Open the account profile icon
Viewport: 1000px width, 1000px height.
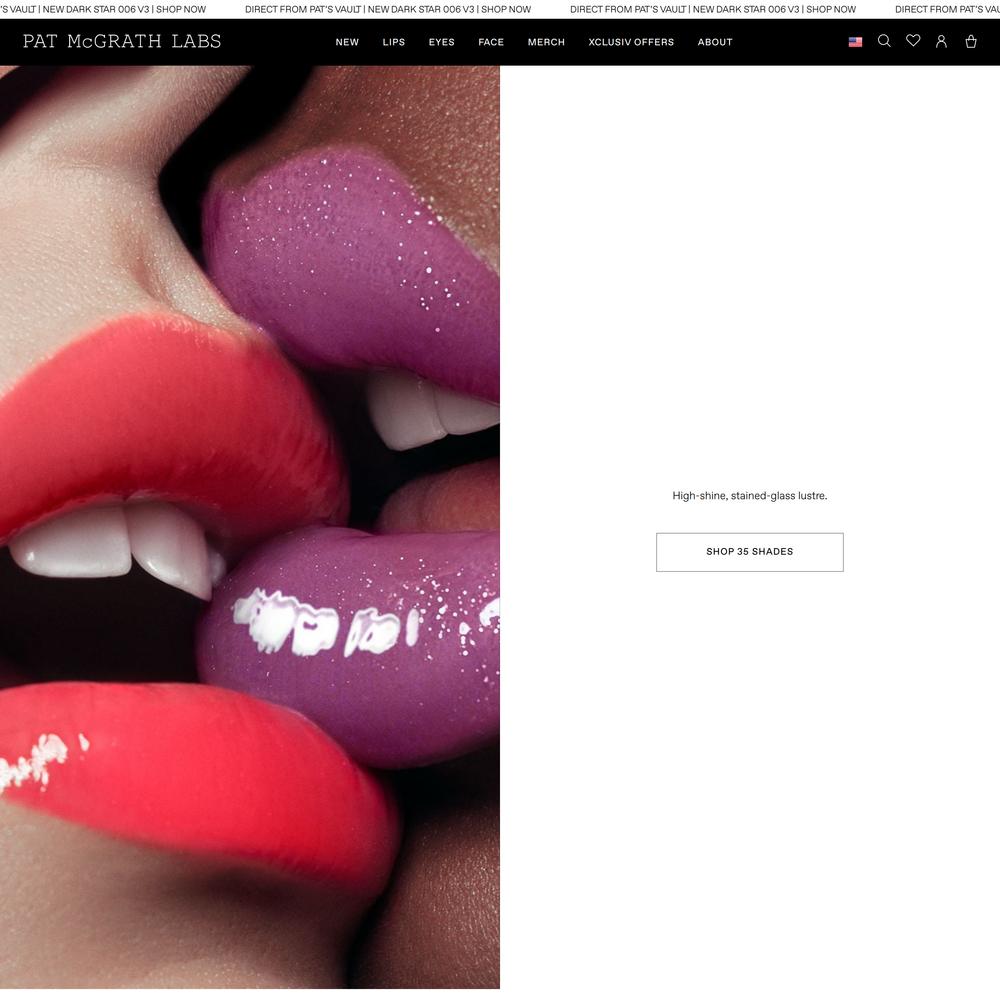(x=941, y=42)
